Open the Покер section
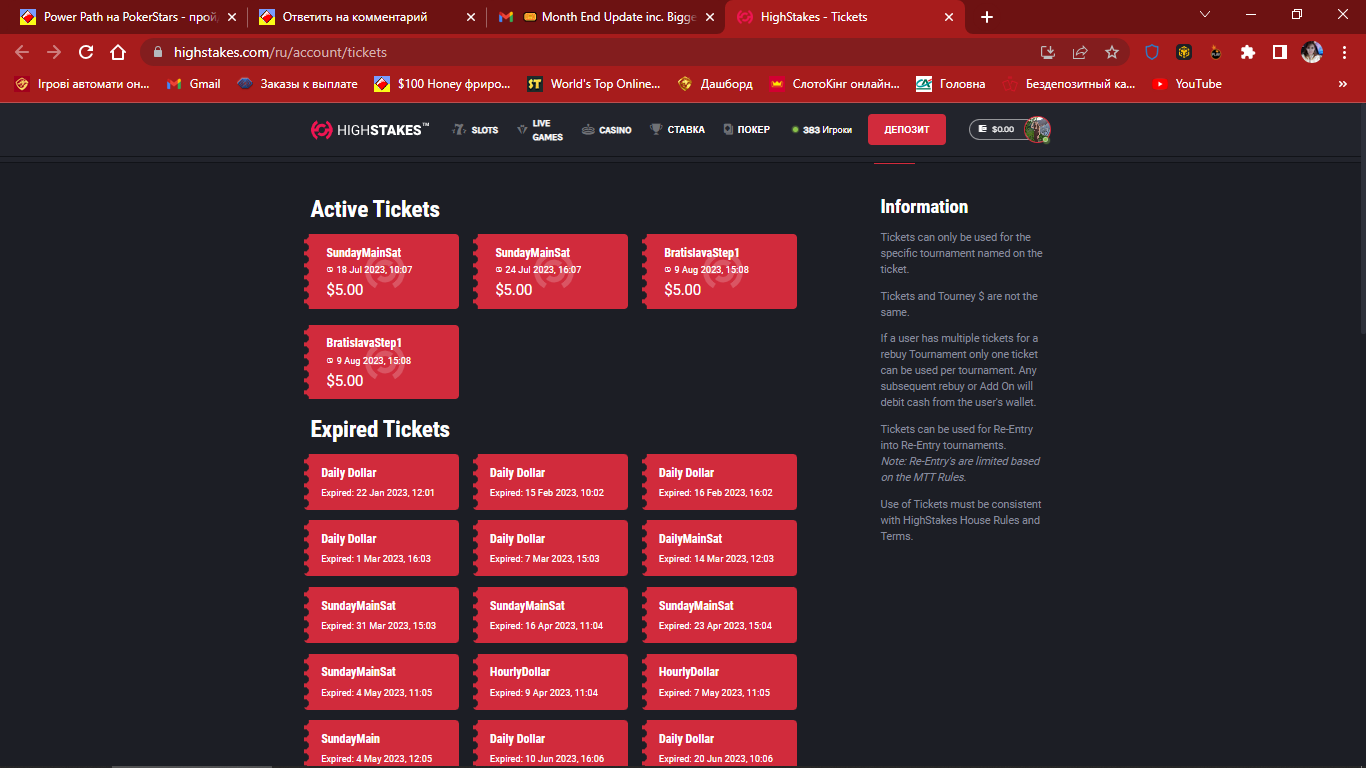 pyautogui.click(x=746, y=130)
